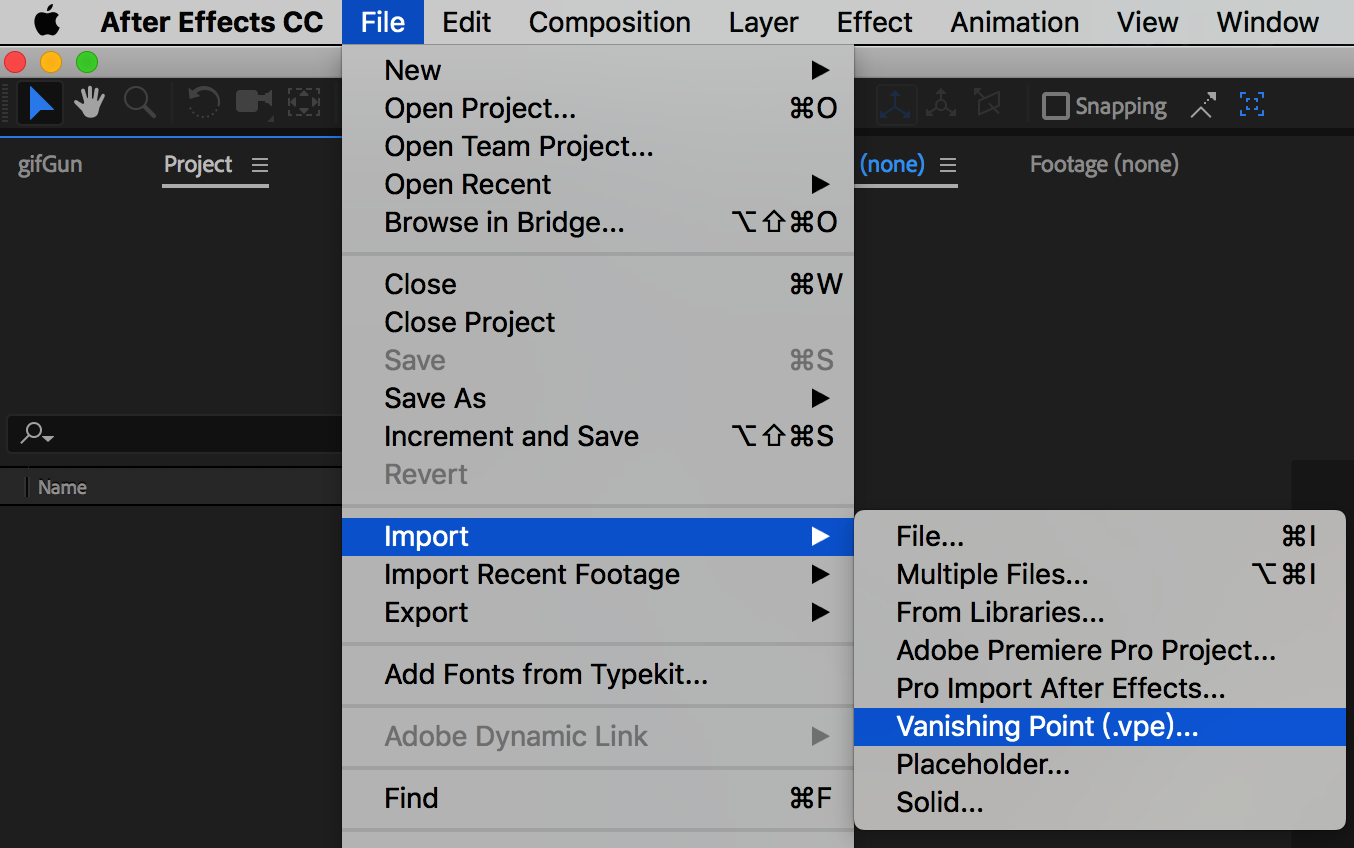Open the Effect menu
The width and height of the screenshot is (1354, 848).
click(x=875, y=22)
